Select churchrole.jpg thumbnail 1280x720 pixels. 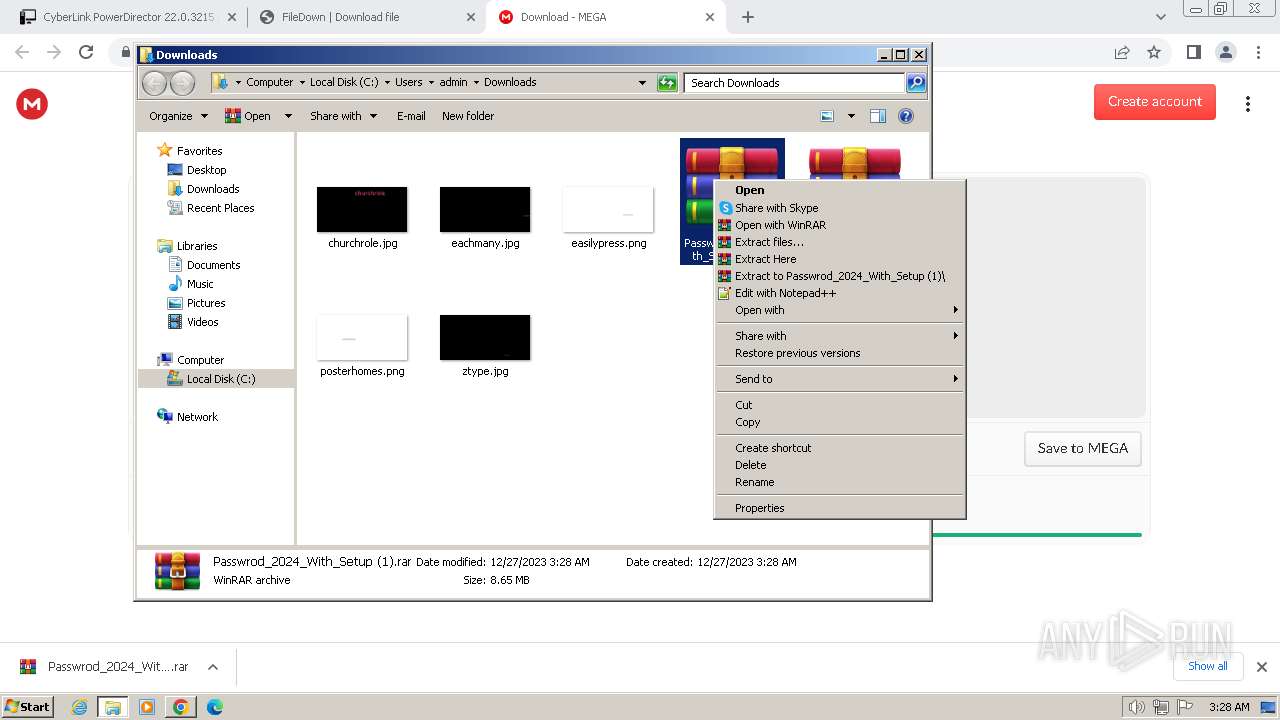(x=362, y=209)
